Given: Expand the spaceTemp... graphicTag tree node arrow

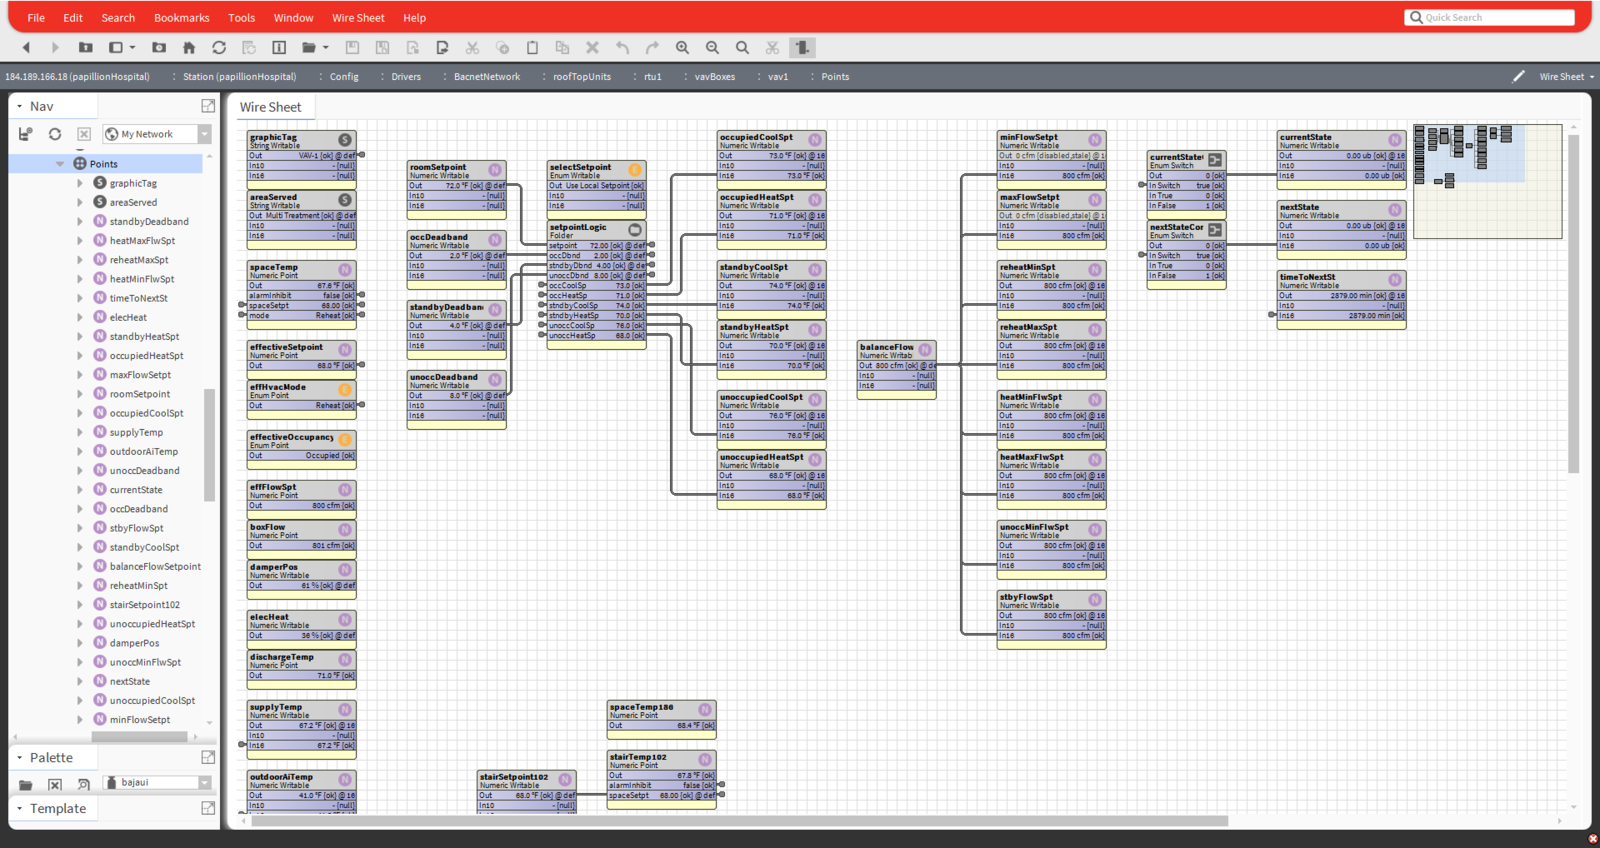Looking at the screenshot, I should coord(80,183).
